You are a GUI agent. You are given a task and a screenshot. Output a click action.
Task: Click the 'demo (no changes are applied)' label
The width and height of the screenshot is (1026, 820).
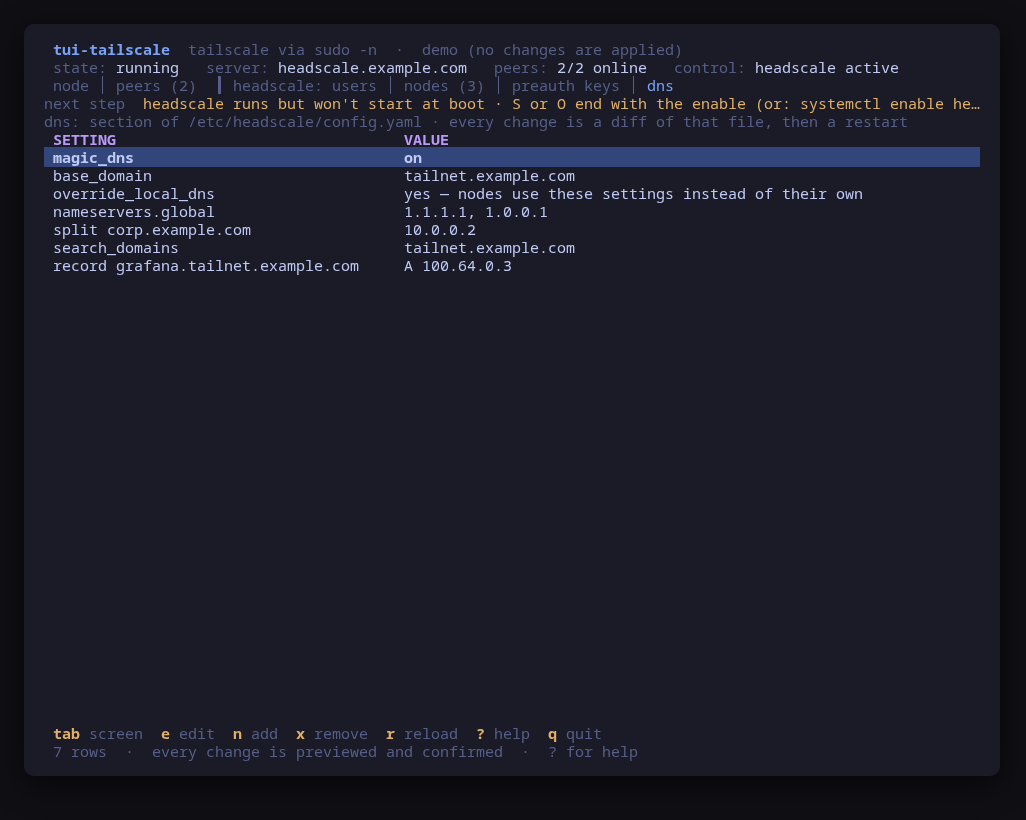(552, 50)
